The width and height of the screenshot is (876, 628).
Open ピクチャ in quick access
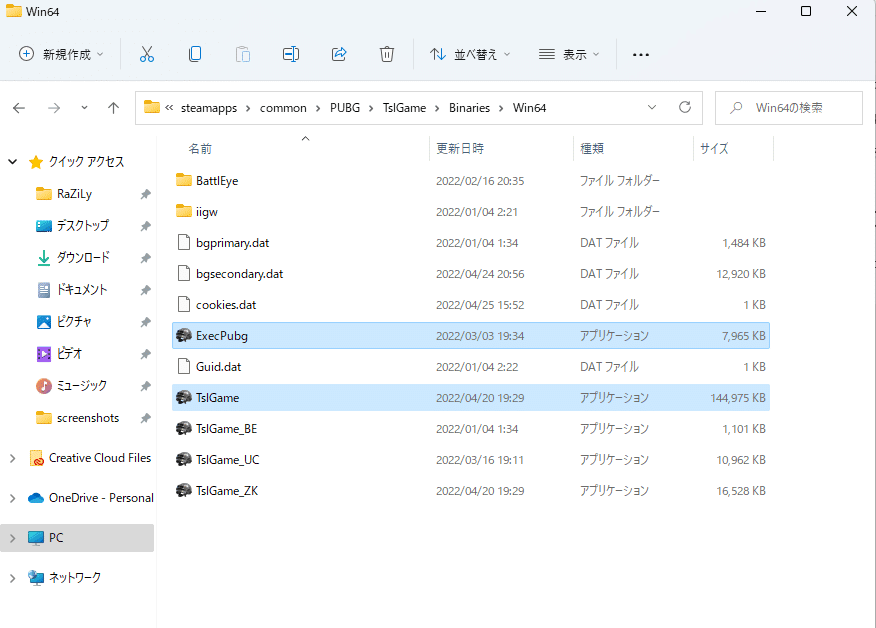point(74,322)
